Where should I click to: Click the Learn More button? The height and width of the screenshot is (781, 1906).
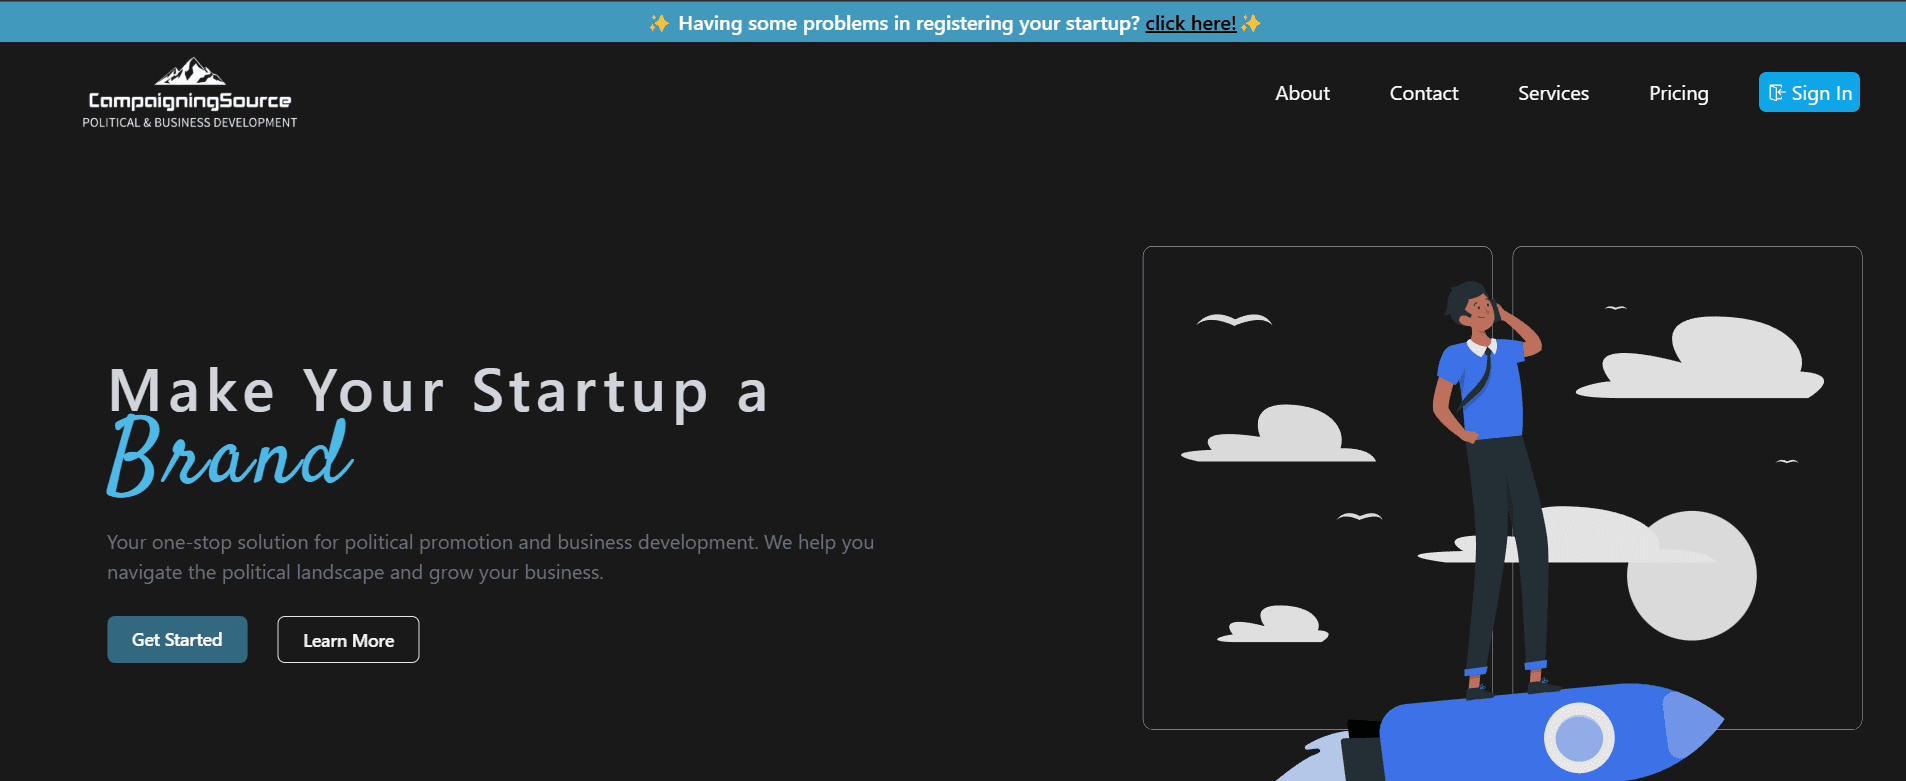(348, 640)
